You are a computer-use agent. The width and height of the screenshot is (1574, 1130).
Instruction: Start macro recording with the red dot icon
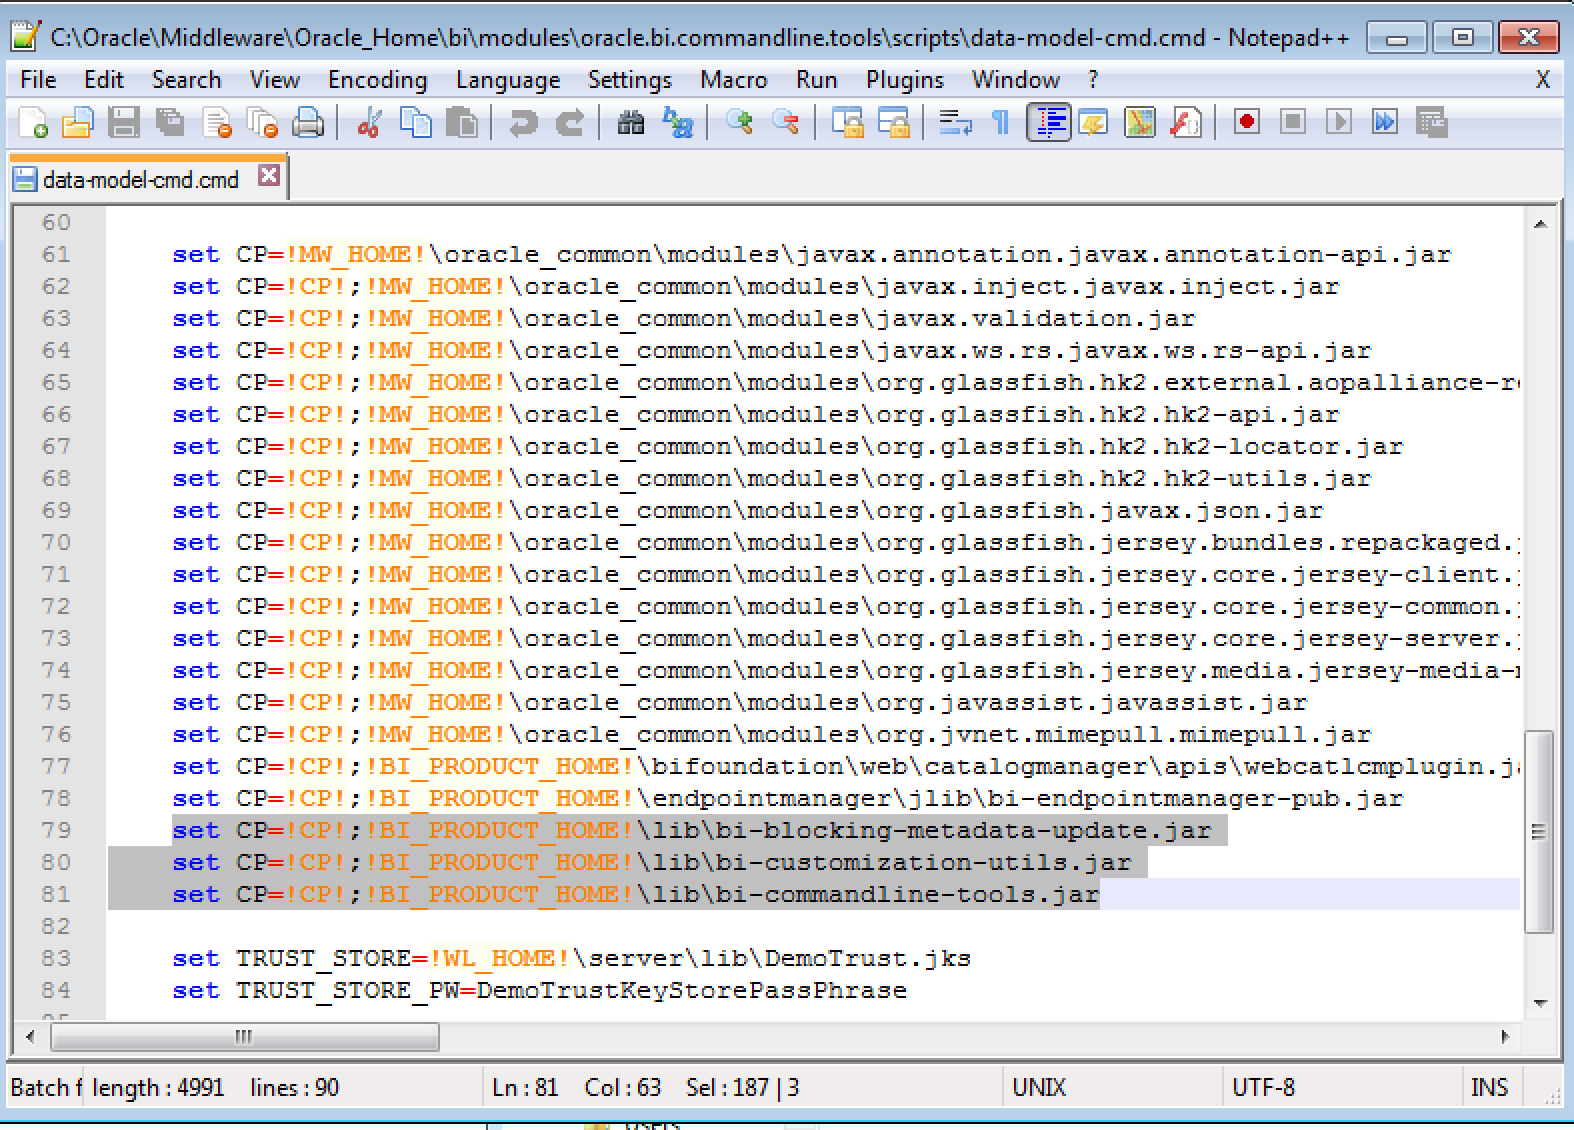click(x=1247, y=123)
